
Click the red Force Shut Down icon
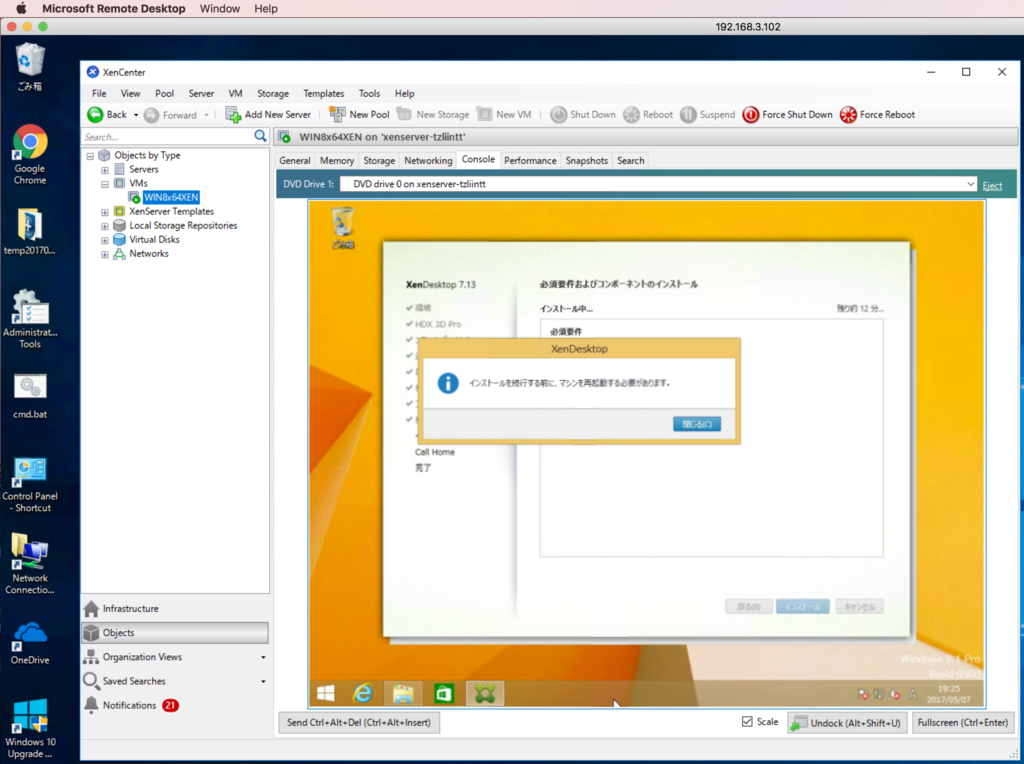[751, 115]
